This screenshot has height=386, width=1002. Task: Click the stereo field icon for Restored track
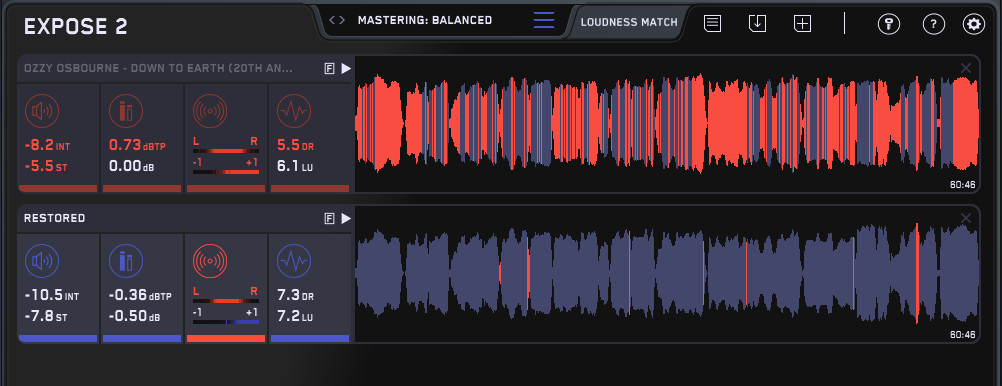coord(210,261)
